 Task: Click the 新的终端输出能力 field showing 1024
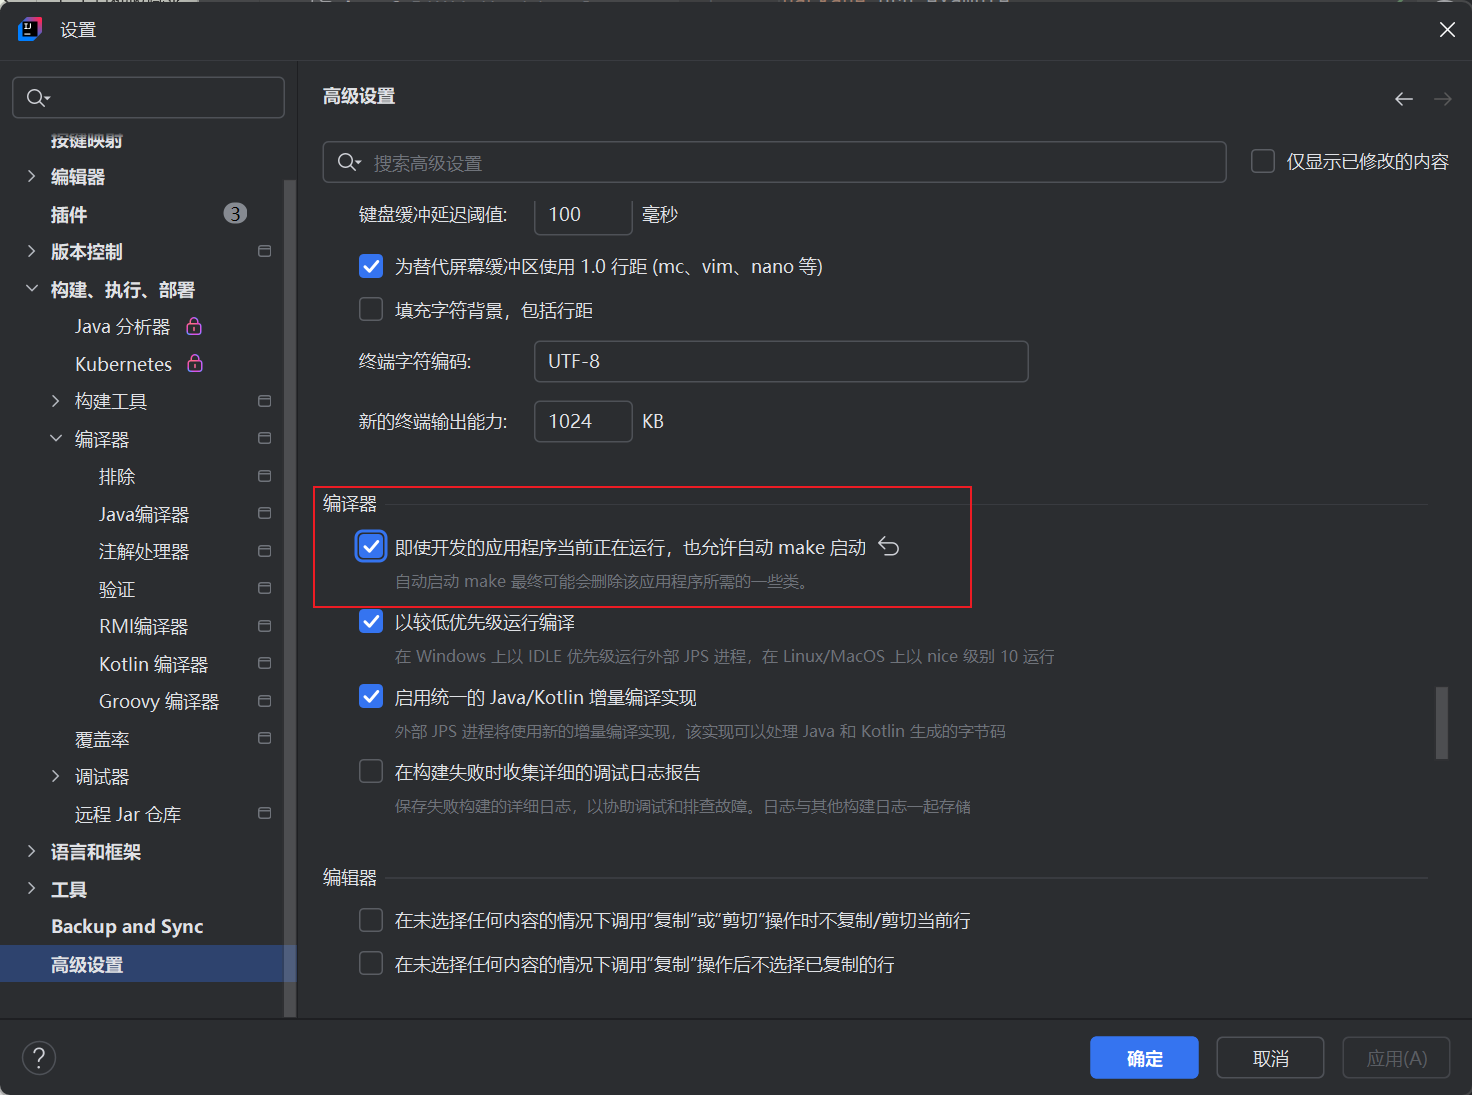[583, 421]
